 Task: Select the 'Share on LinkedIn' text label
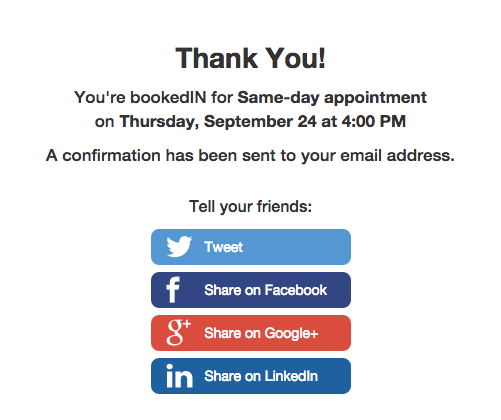pos(261,376)
